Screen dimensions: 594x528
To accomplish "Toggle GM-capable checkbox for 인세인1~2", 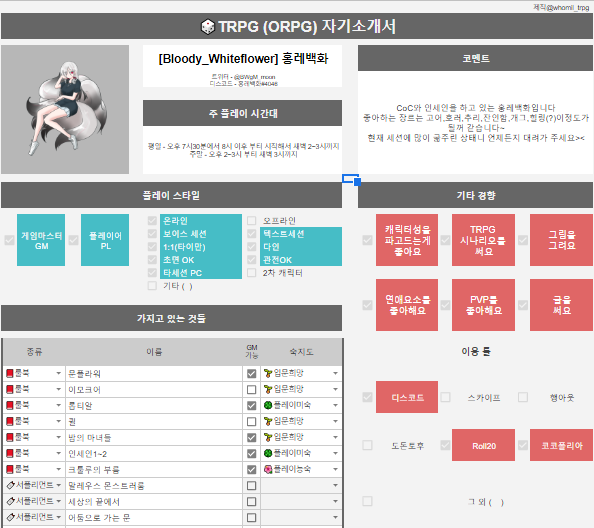I will [x=251, y=453].
